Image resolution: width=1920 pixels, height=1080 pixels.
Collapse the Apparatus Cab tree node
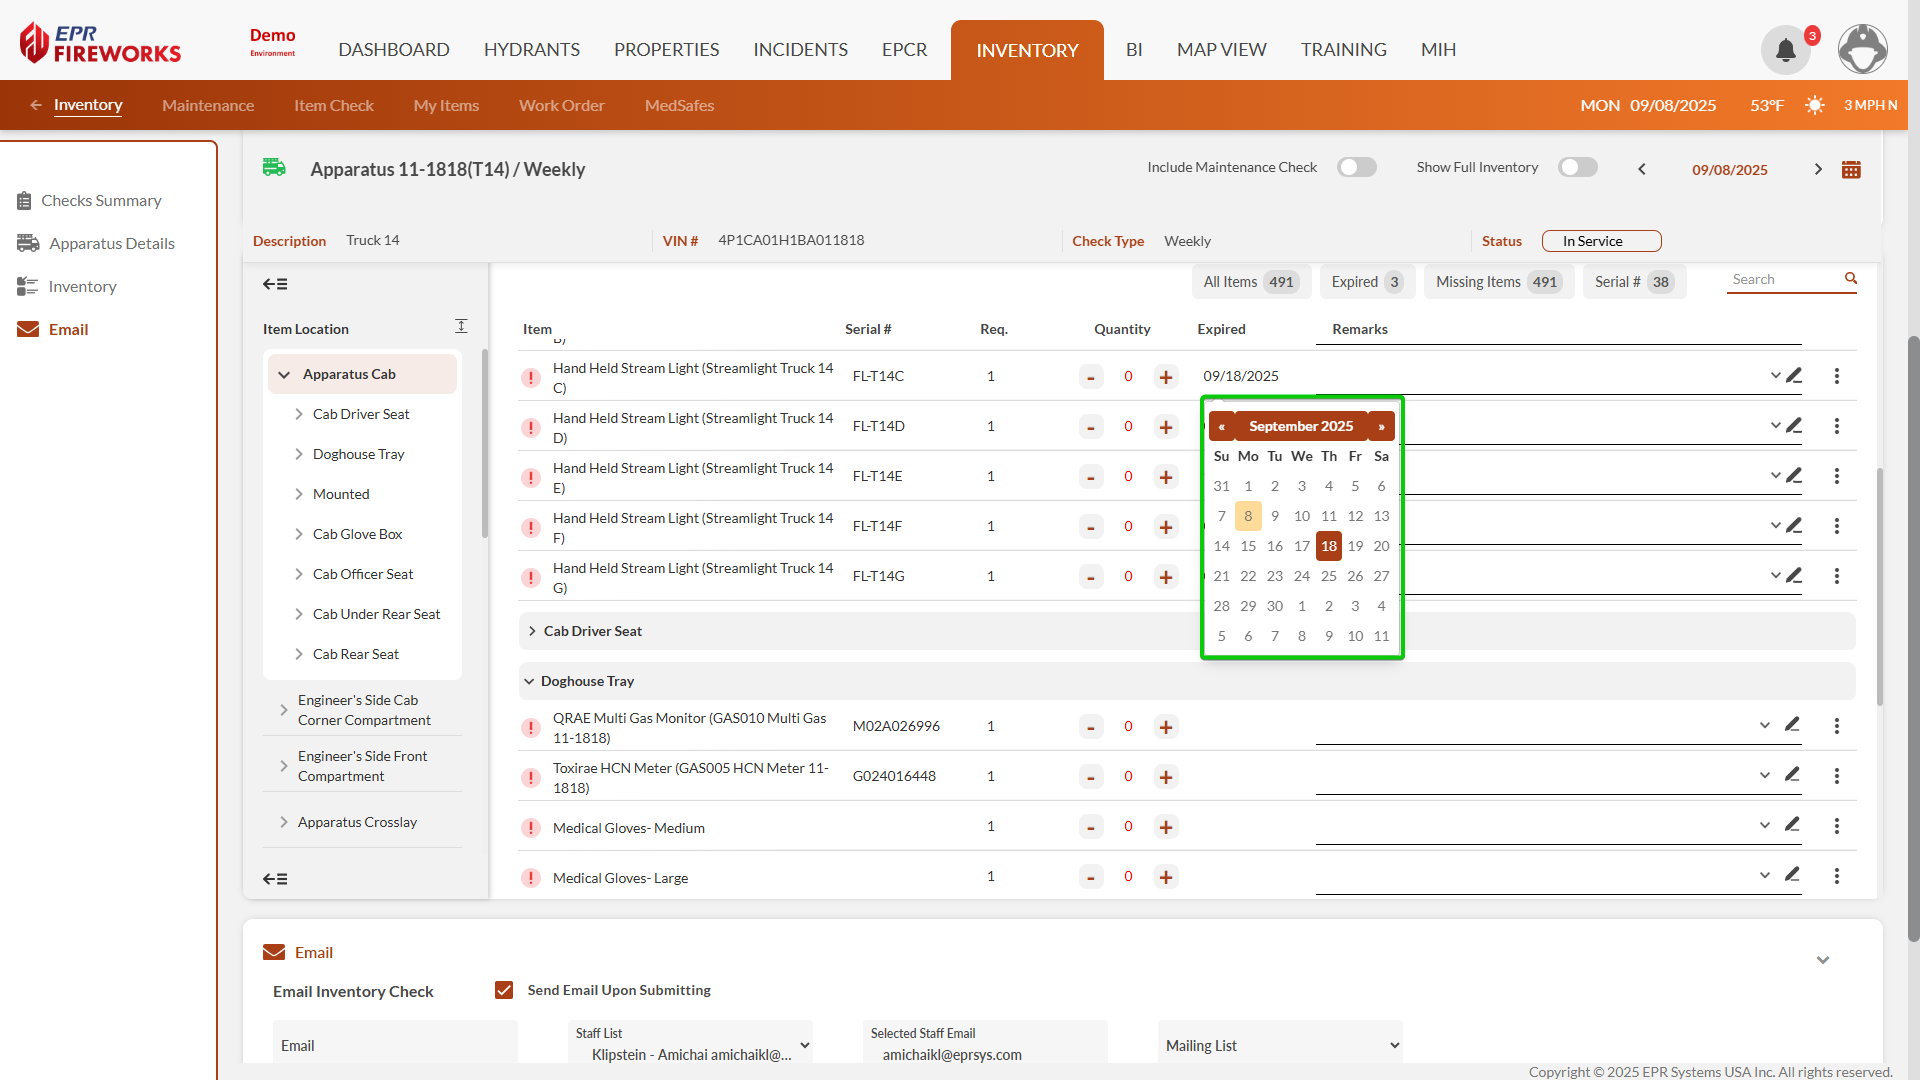pyautogui.click(x=284, y=374)
